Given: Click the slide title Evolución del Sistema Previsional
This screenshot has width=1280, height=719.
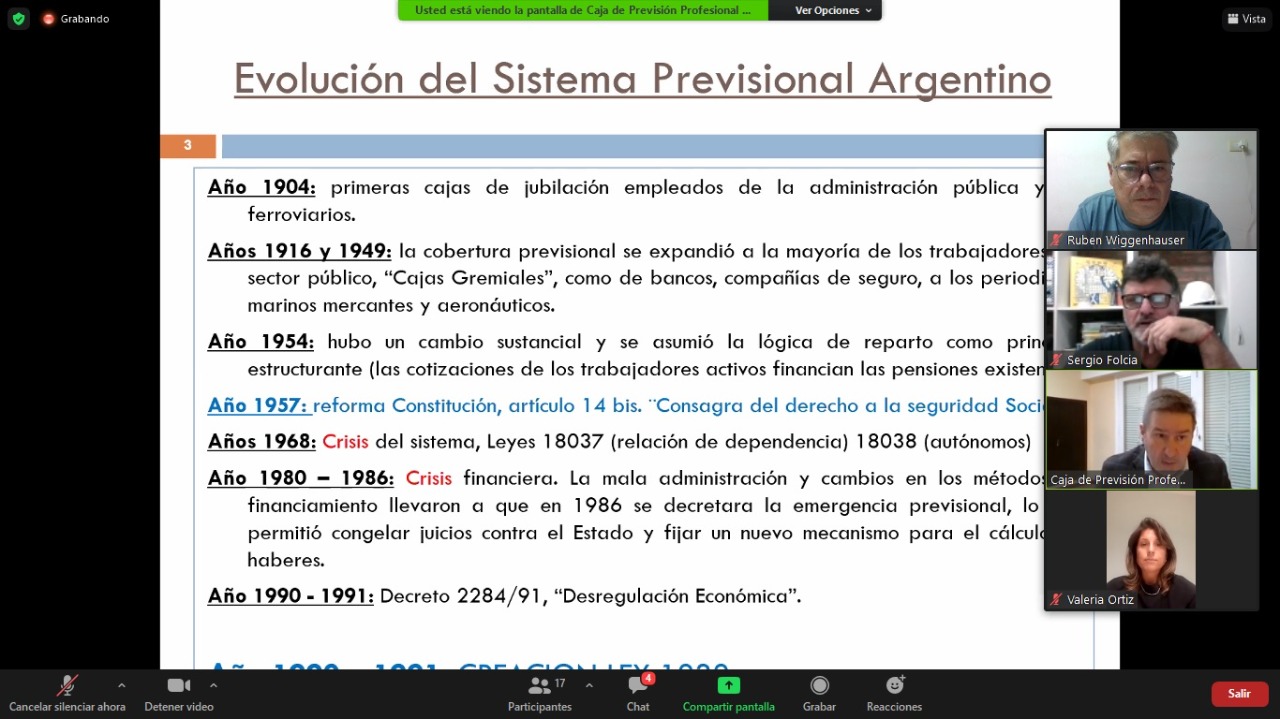Looking at the screenshot, I should pyautogui.click(x=642, y=79).
